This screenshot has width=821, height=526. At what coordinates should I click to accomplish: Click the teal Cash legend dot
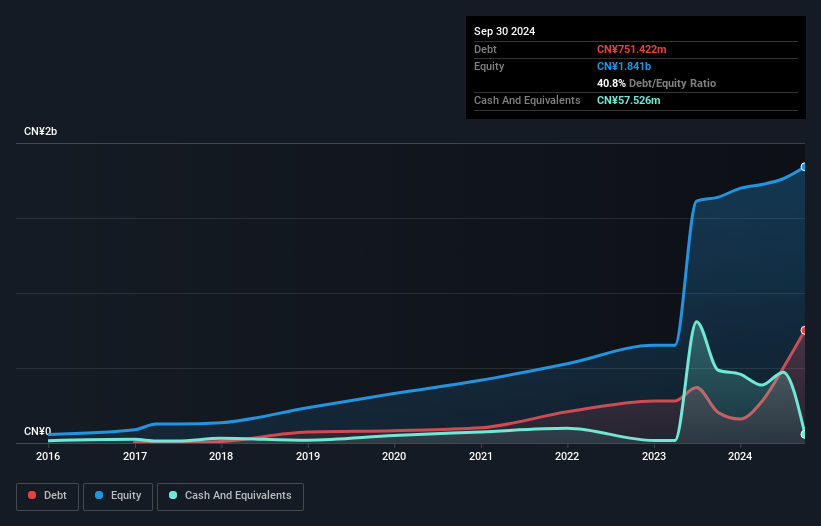[x=173, y=495]
